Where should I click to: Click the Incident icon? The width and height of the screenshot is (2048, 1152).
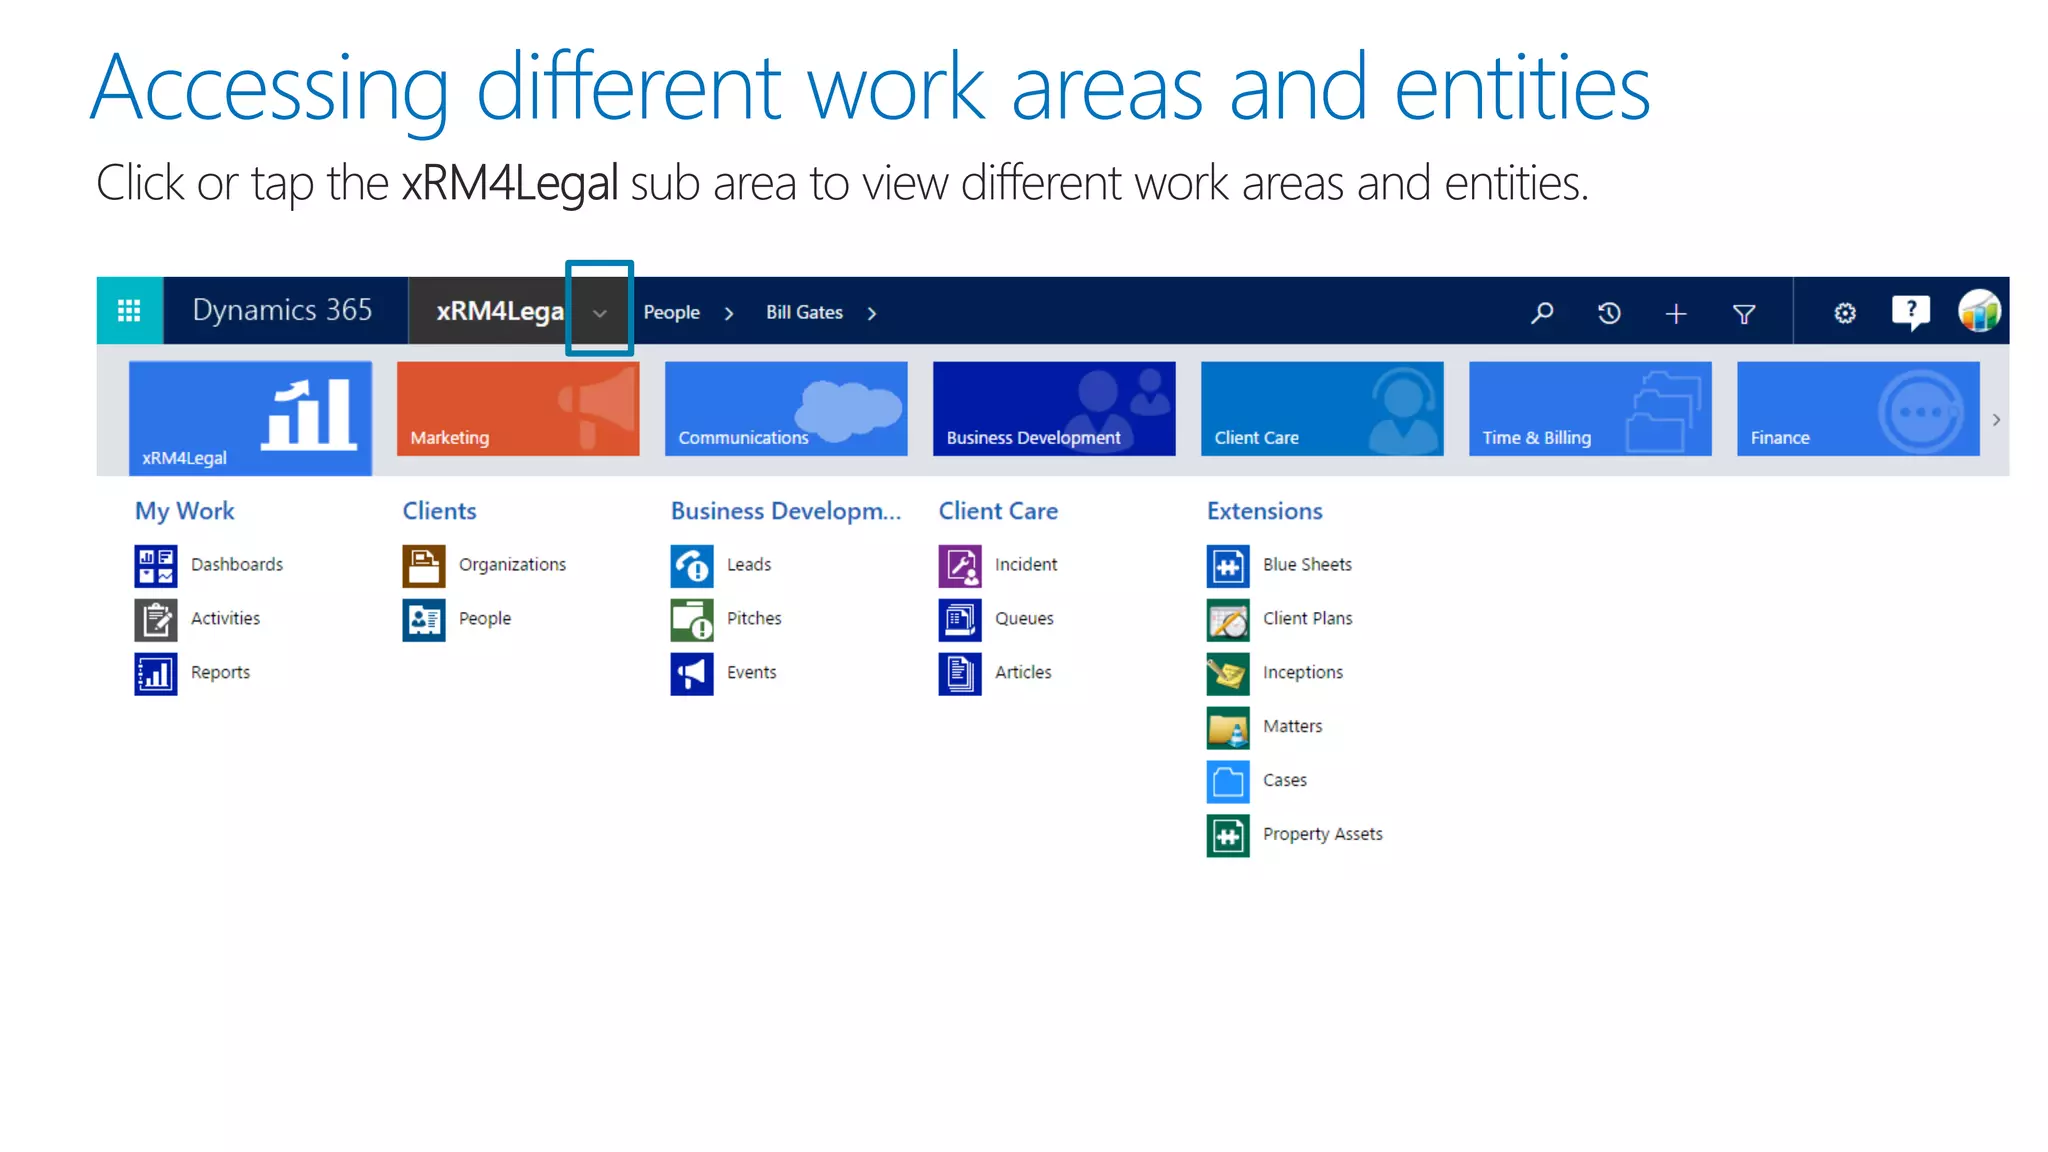click(960, 565)
